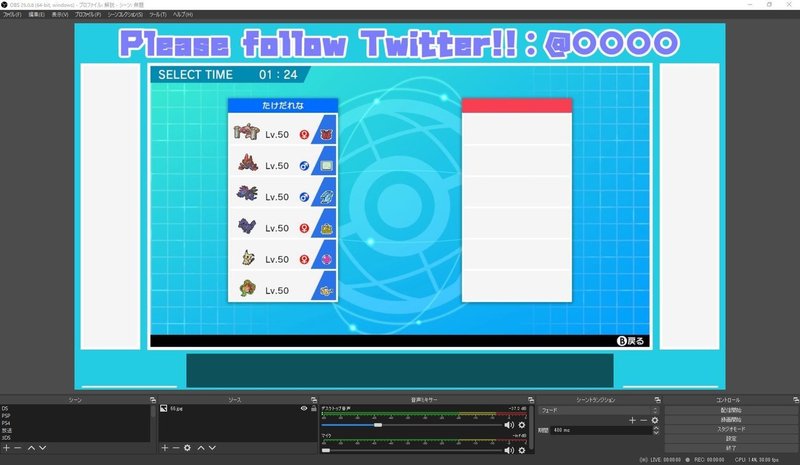
Task: Add a new scene with the plus icon
Action: [x=6, y=448]
